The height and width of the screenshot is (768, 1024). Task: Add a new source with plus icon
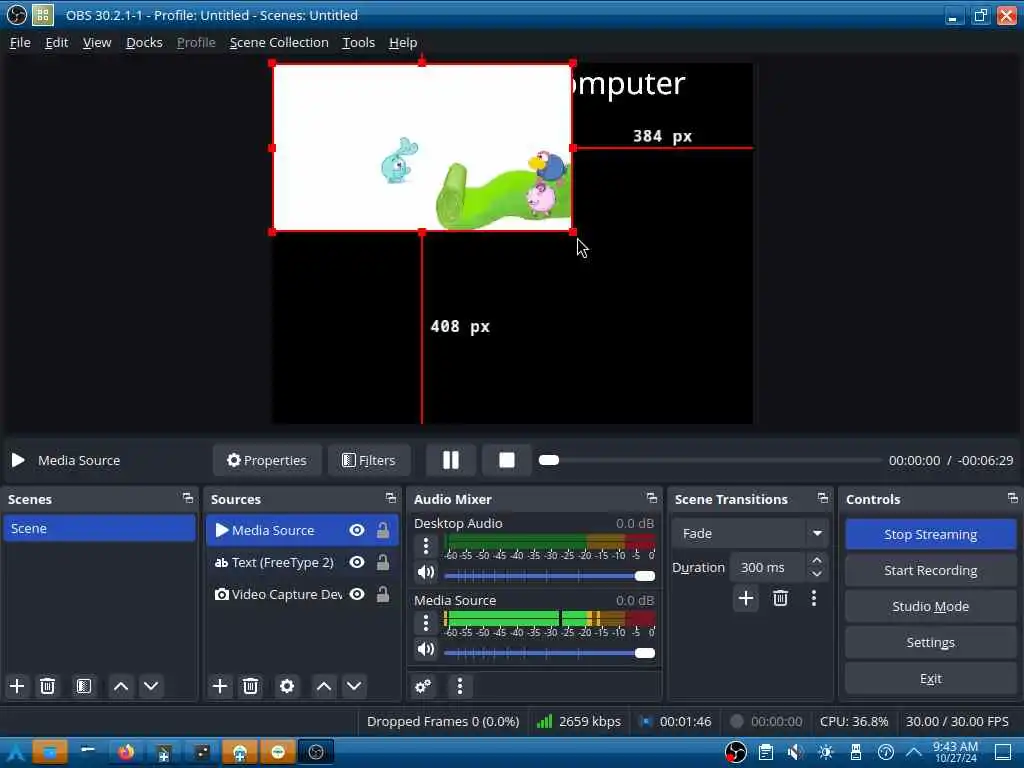[x=220, y=686]
